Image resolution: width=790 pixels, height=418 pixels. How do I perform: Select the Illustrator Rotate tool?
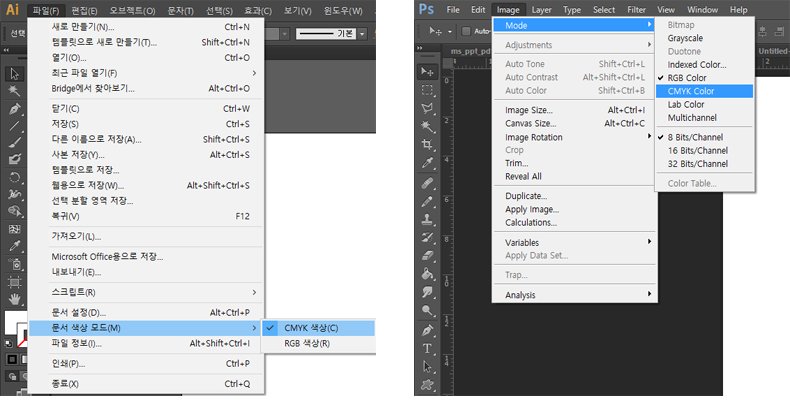(x=14, y=177)
